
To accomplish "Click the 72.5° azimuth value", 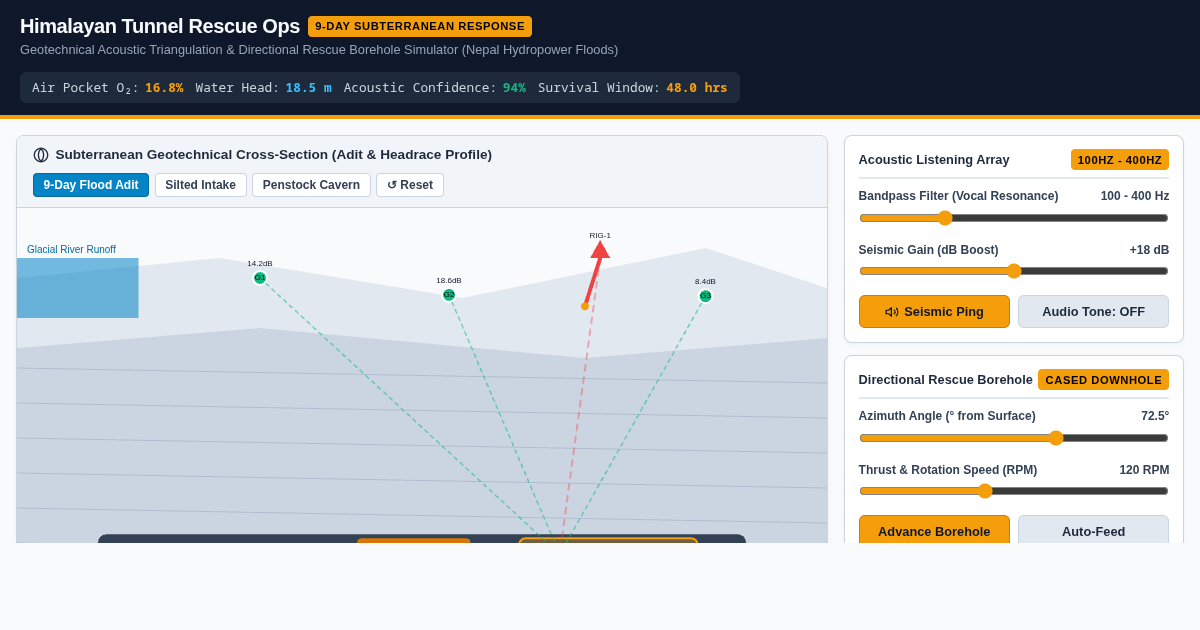I will [1155, 416].
